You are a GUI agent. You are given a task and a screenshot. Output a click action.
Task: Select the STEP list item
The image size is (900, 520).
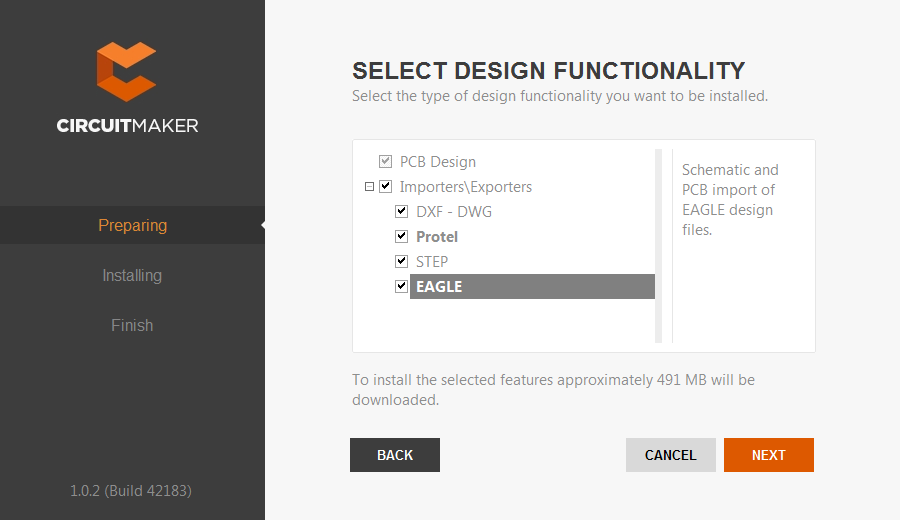432,262
